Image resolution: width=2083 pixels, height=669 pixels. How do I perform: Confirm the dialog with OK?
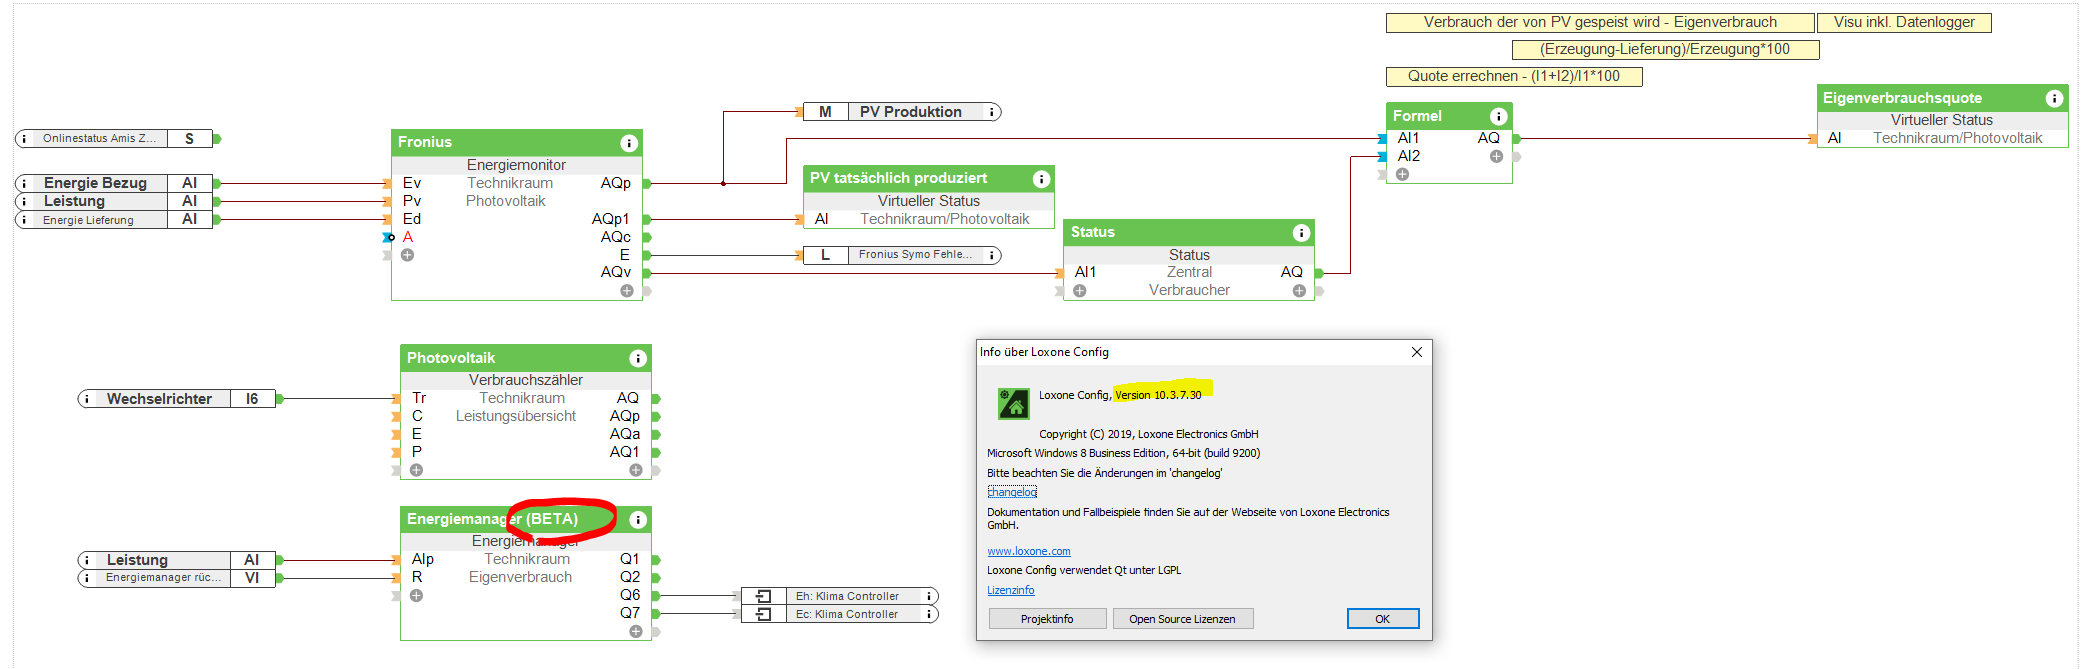click(1382, 619)
